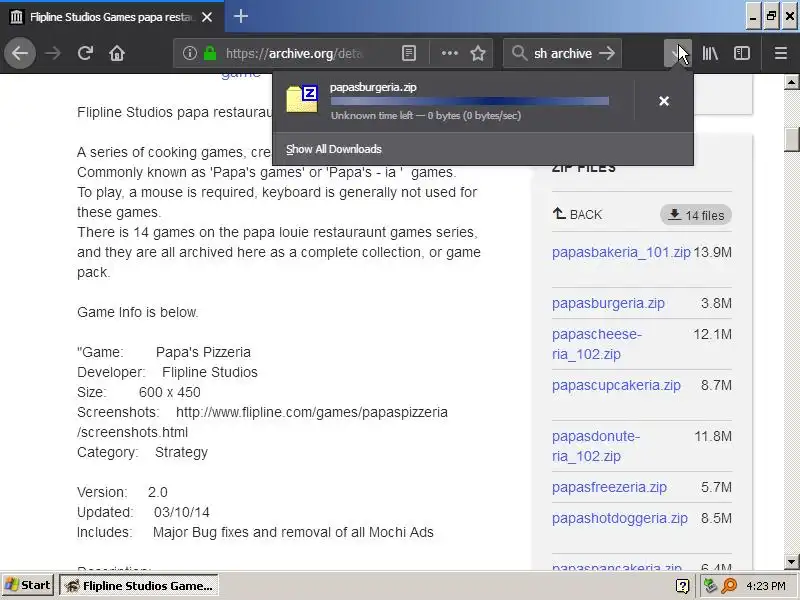Image resolution: width=800 pixels, height=600 pixels.
Task: Toggle the downloads toolbar button
Action: coord(678,53)
